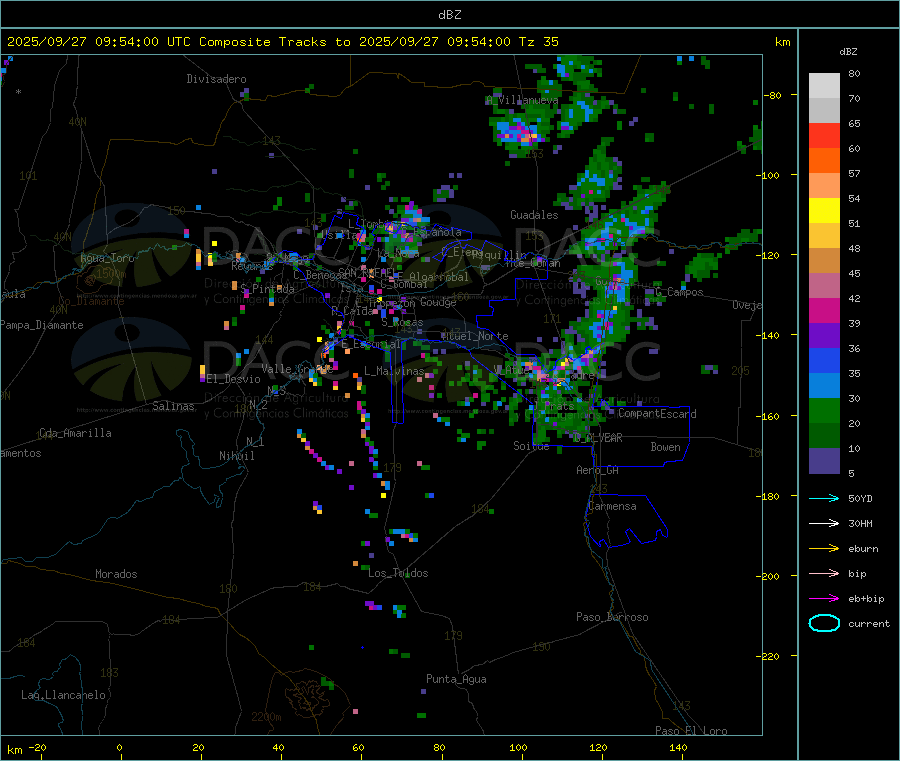
Task: Click the Lag.Llancanelo map label
Action: tap(63, 695)
